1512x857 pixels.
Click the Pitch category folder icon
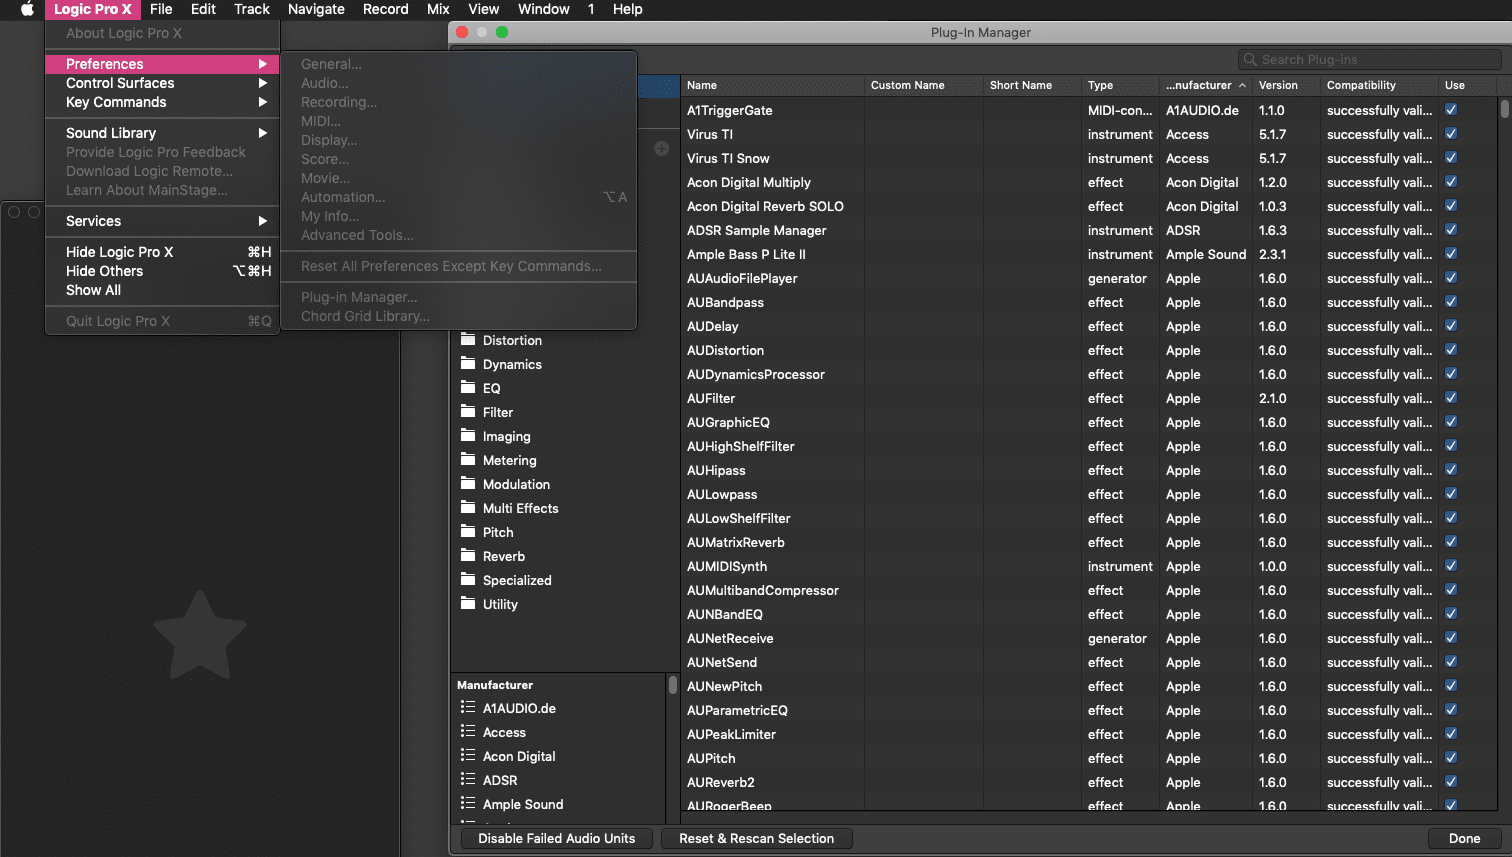[468, 532]
